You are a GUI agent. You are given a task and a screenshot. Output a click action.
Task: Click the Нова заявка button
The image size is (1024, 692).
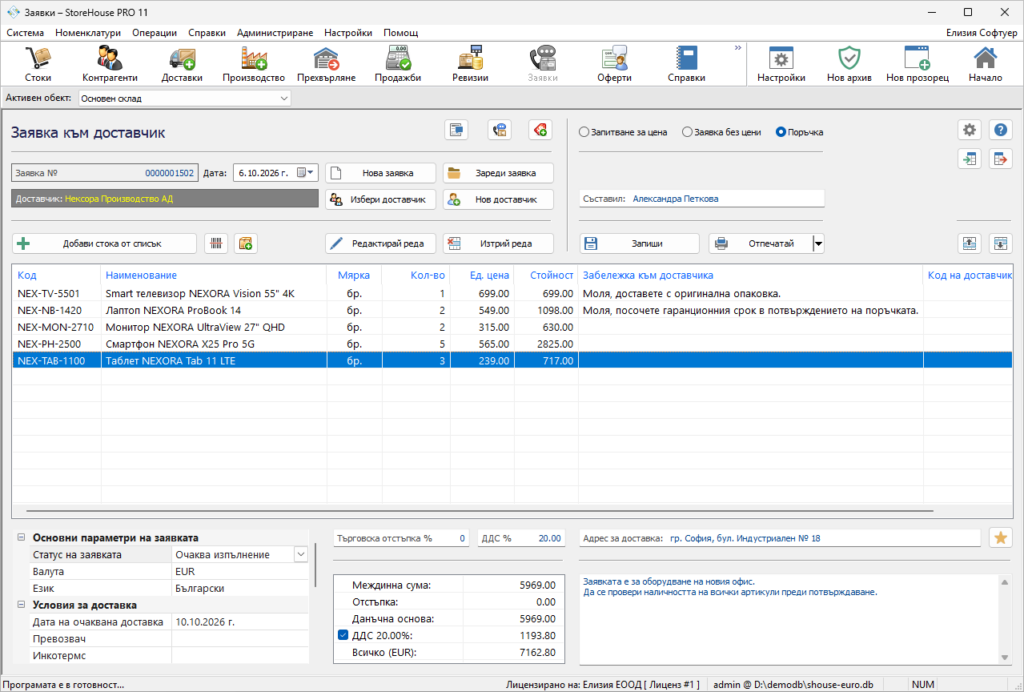tap(381, 173)
